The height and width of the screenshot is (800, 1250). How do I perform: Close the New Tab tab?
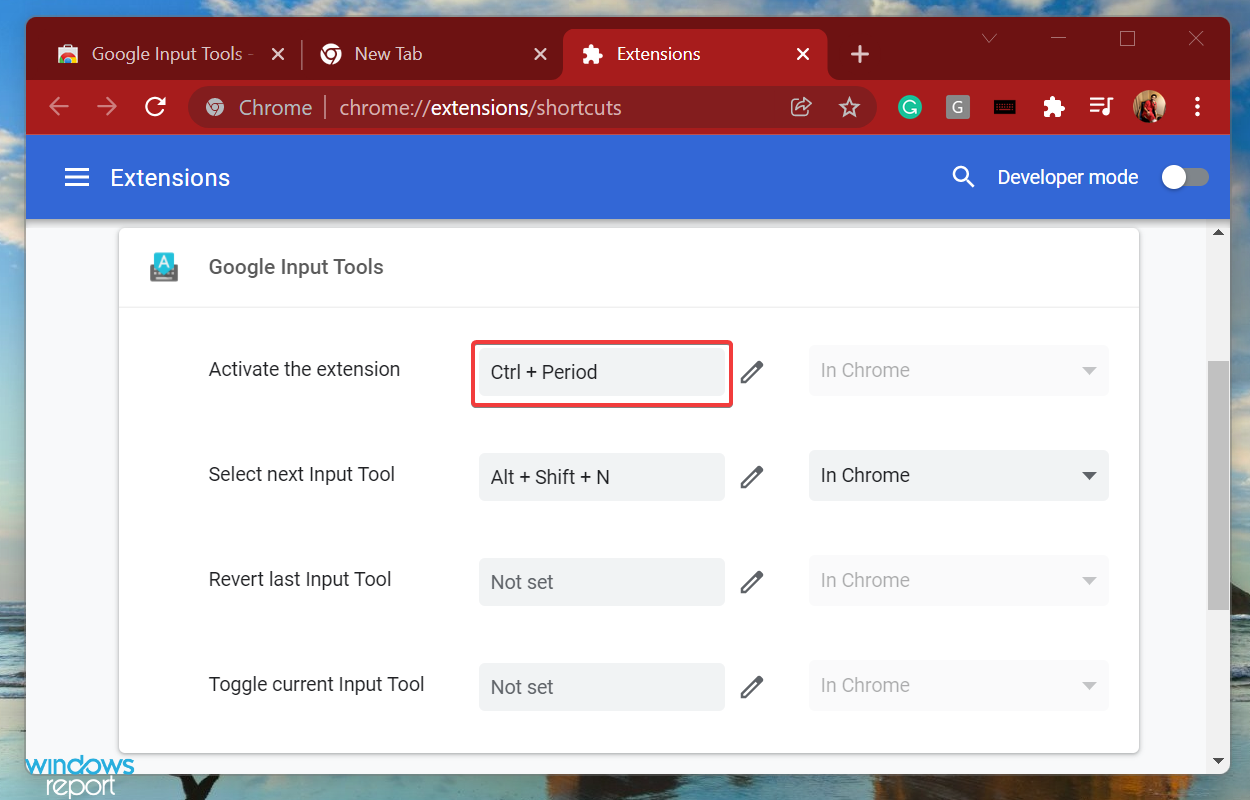click(541, 54)
